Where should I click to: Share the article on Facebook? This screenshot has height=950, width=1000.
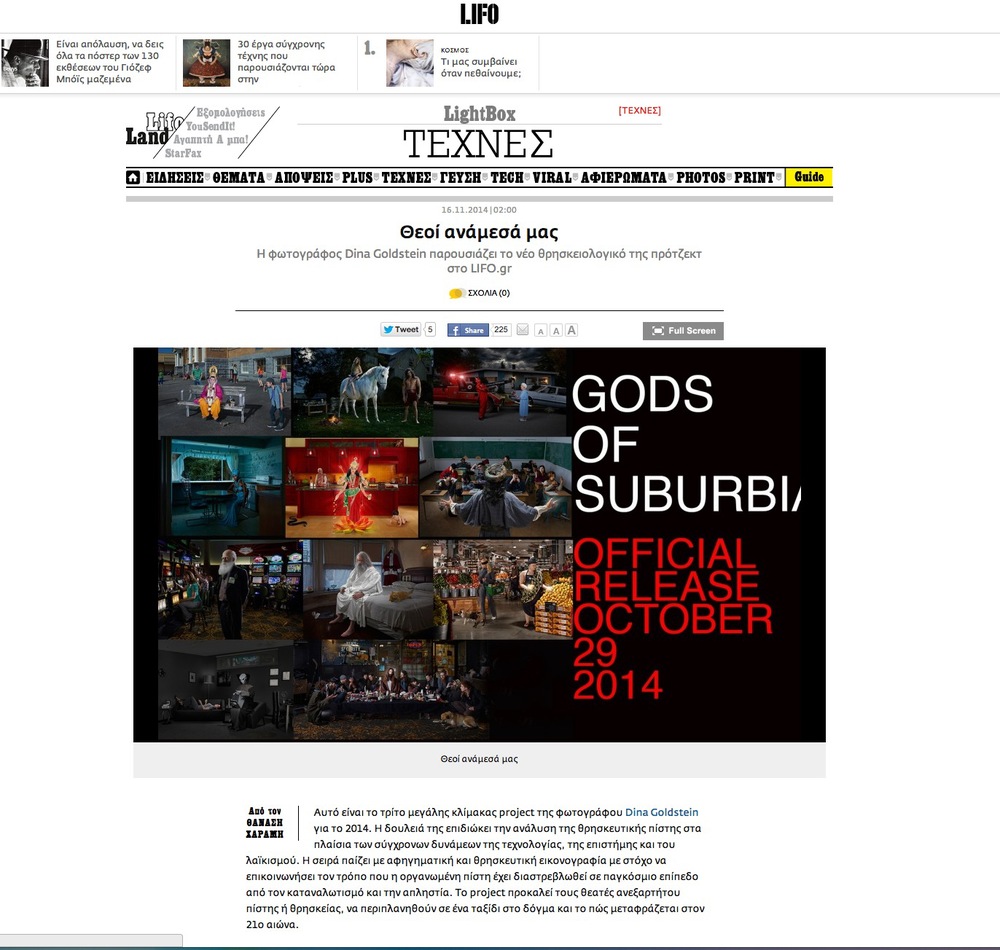coord(468,330)
